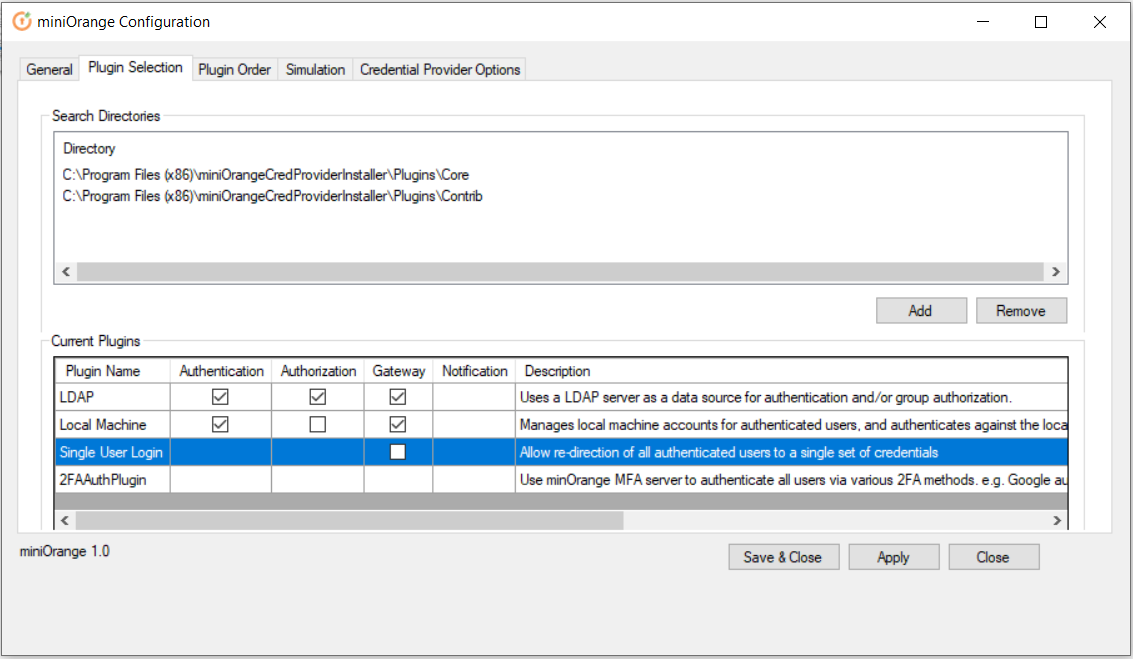The height and width of the screenshot is (659, 1133).
Task: Click the directories horizontal scrollbar track
Action: [x=560, y=272]
